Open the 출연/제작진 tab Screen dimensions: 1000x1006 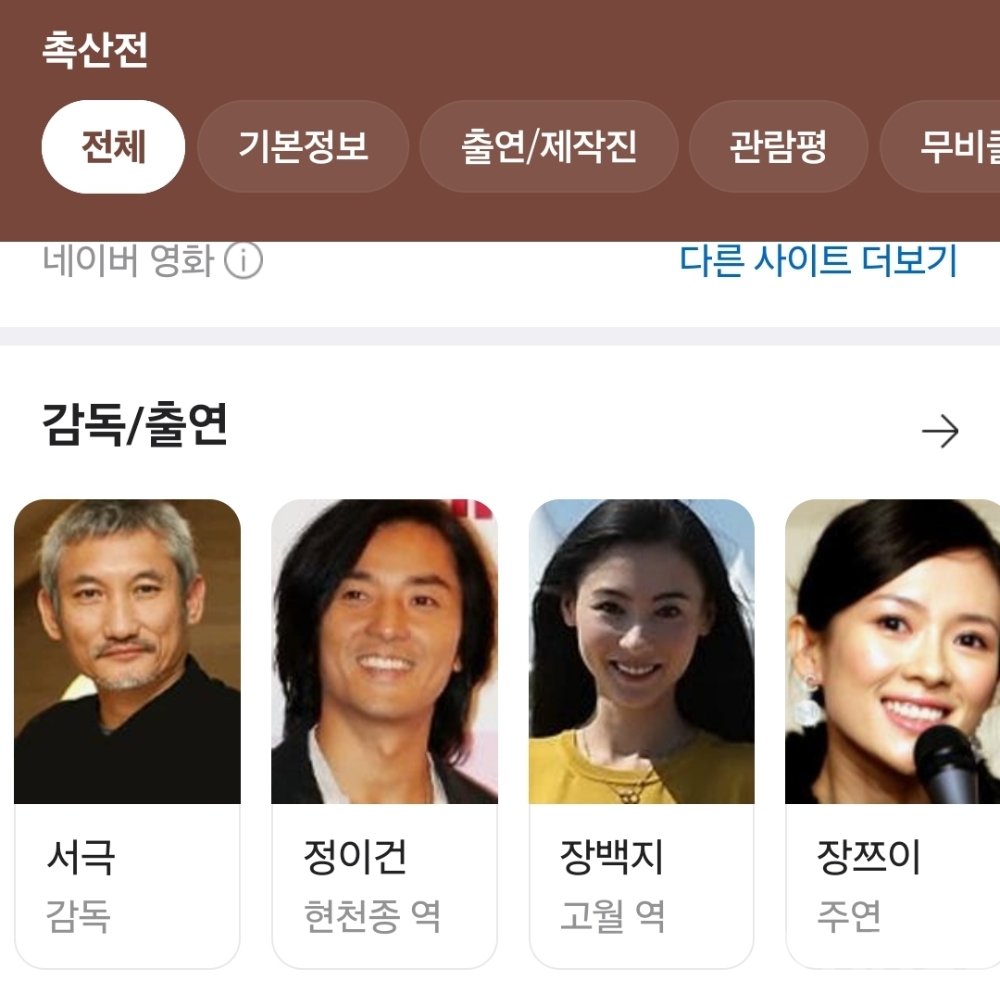(549, 146)
